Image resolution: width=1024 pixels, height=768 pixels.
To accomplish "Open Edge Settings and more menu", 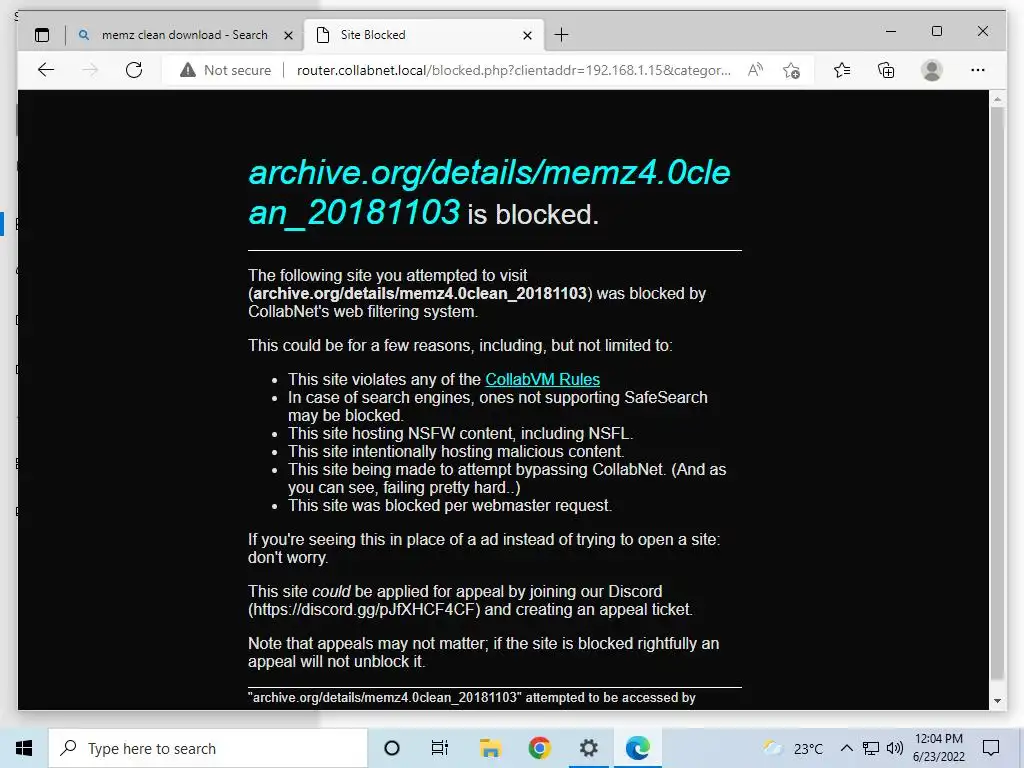I will pos(978,70).
